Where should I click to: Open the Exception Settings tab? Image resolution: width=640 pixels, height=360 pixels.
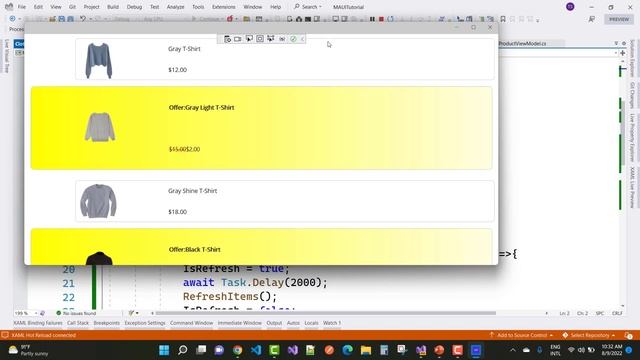[145, 323]
